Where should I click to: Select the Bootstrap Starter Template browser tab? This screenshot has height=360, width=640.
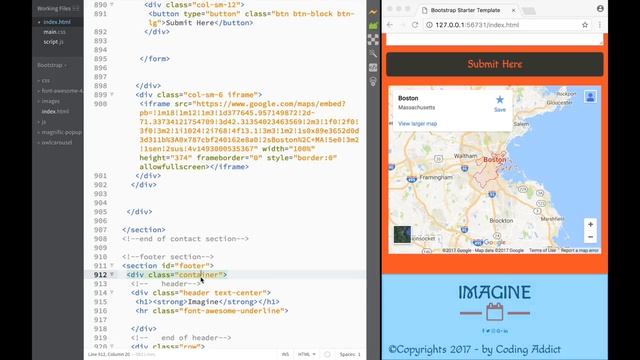[x=465, y=10]
